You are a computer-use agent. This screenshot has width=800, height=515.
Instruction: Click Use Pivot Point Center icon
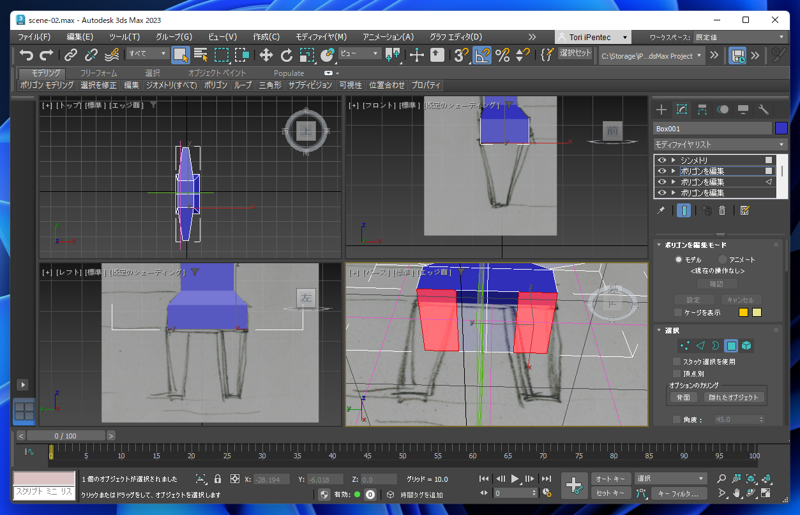point(393,55)
